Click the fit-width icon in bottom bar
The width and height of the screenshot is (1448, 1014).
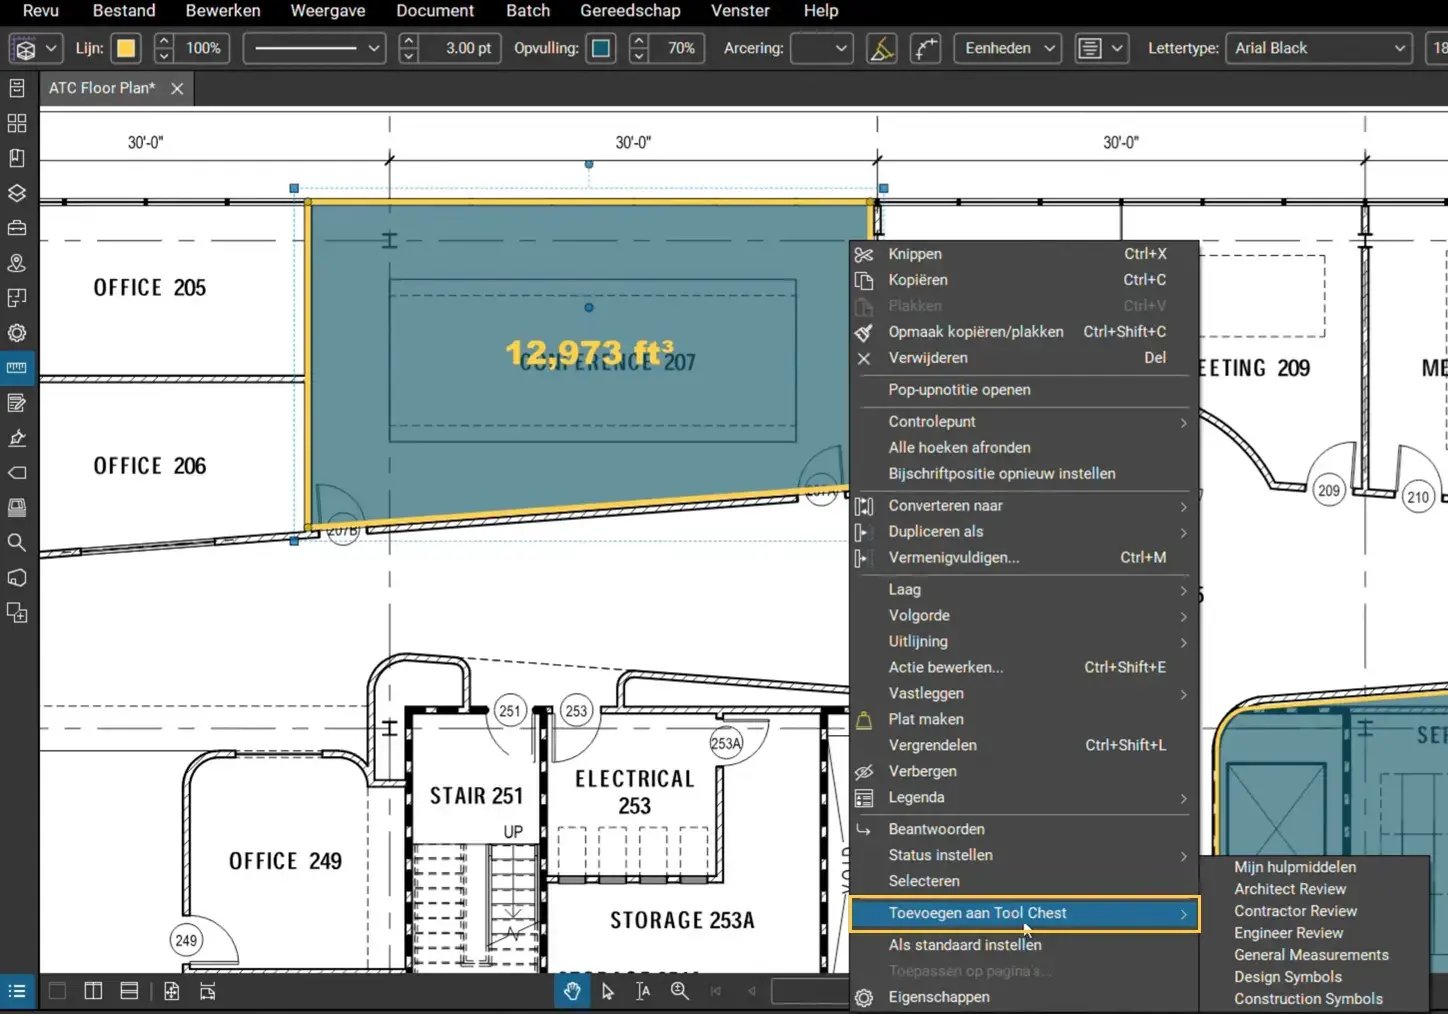tap(207, 991)
